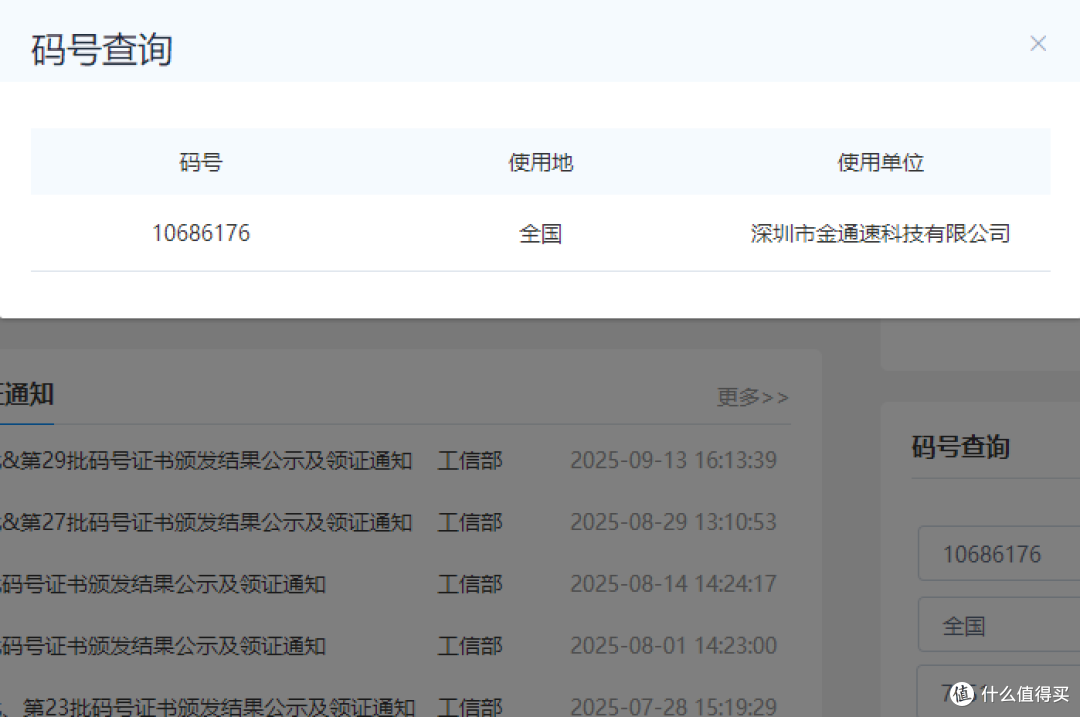The width and height of the screenshot is (1080, 717).
Task: Click the 2025-08-01 14:23:00 timestamp
Action: tap(673, 646)
